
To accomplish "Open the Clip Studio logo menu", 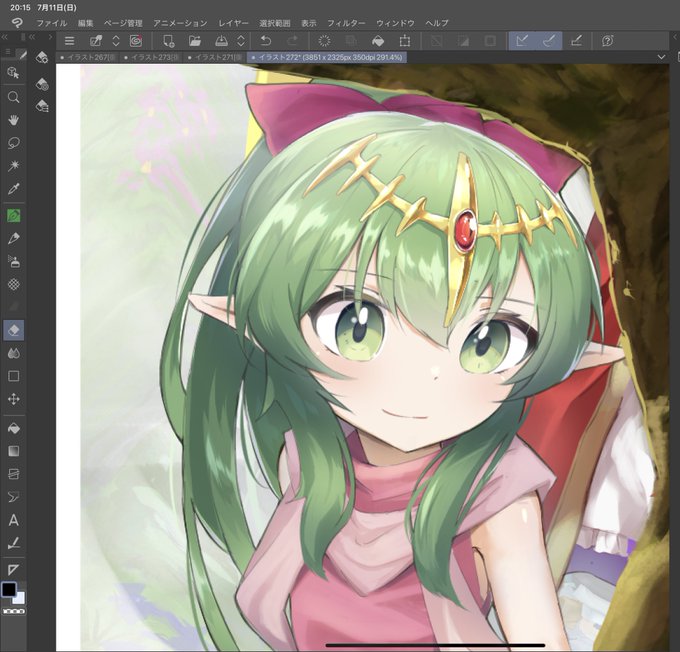I will (16, 23).
